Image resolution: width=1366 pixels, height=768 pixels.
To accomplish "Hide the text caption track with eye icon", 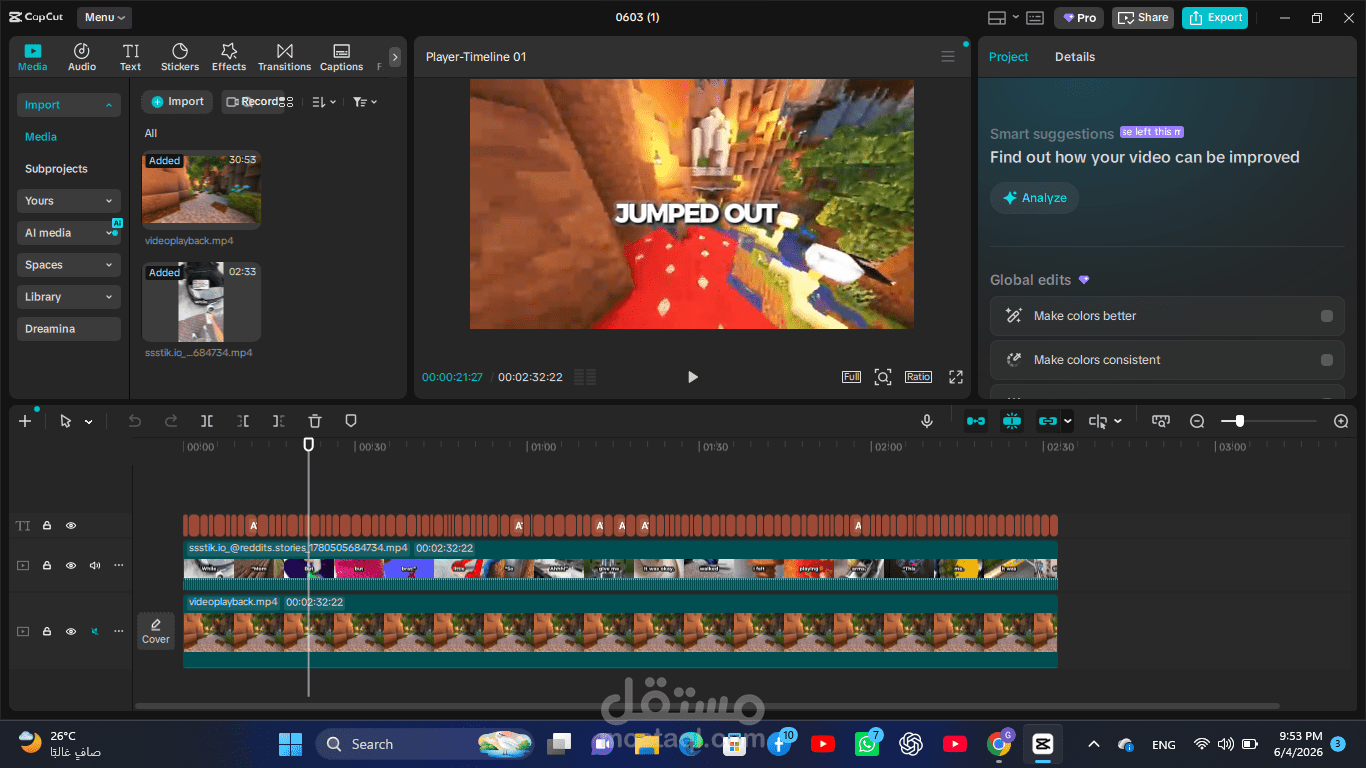I will tap(71, 525).
